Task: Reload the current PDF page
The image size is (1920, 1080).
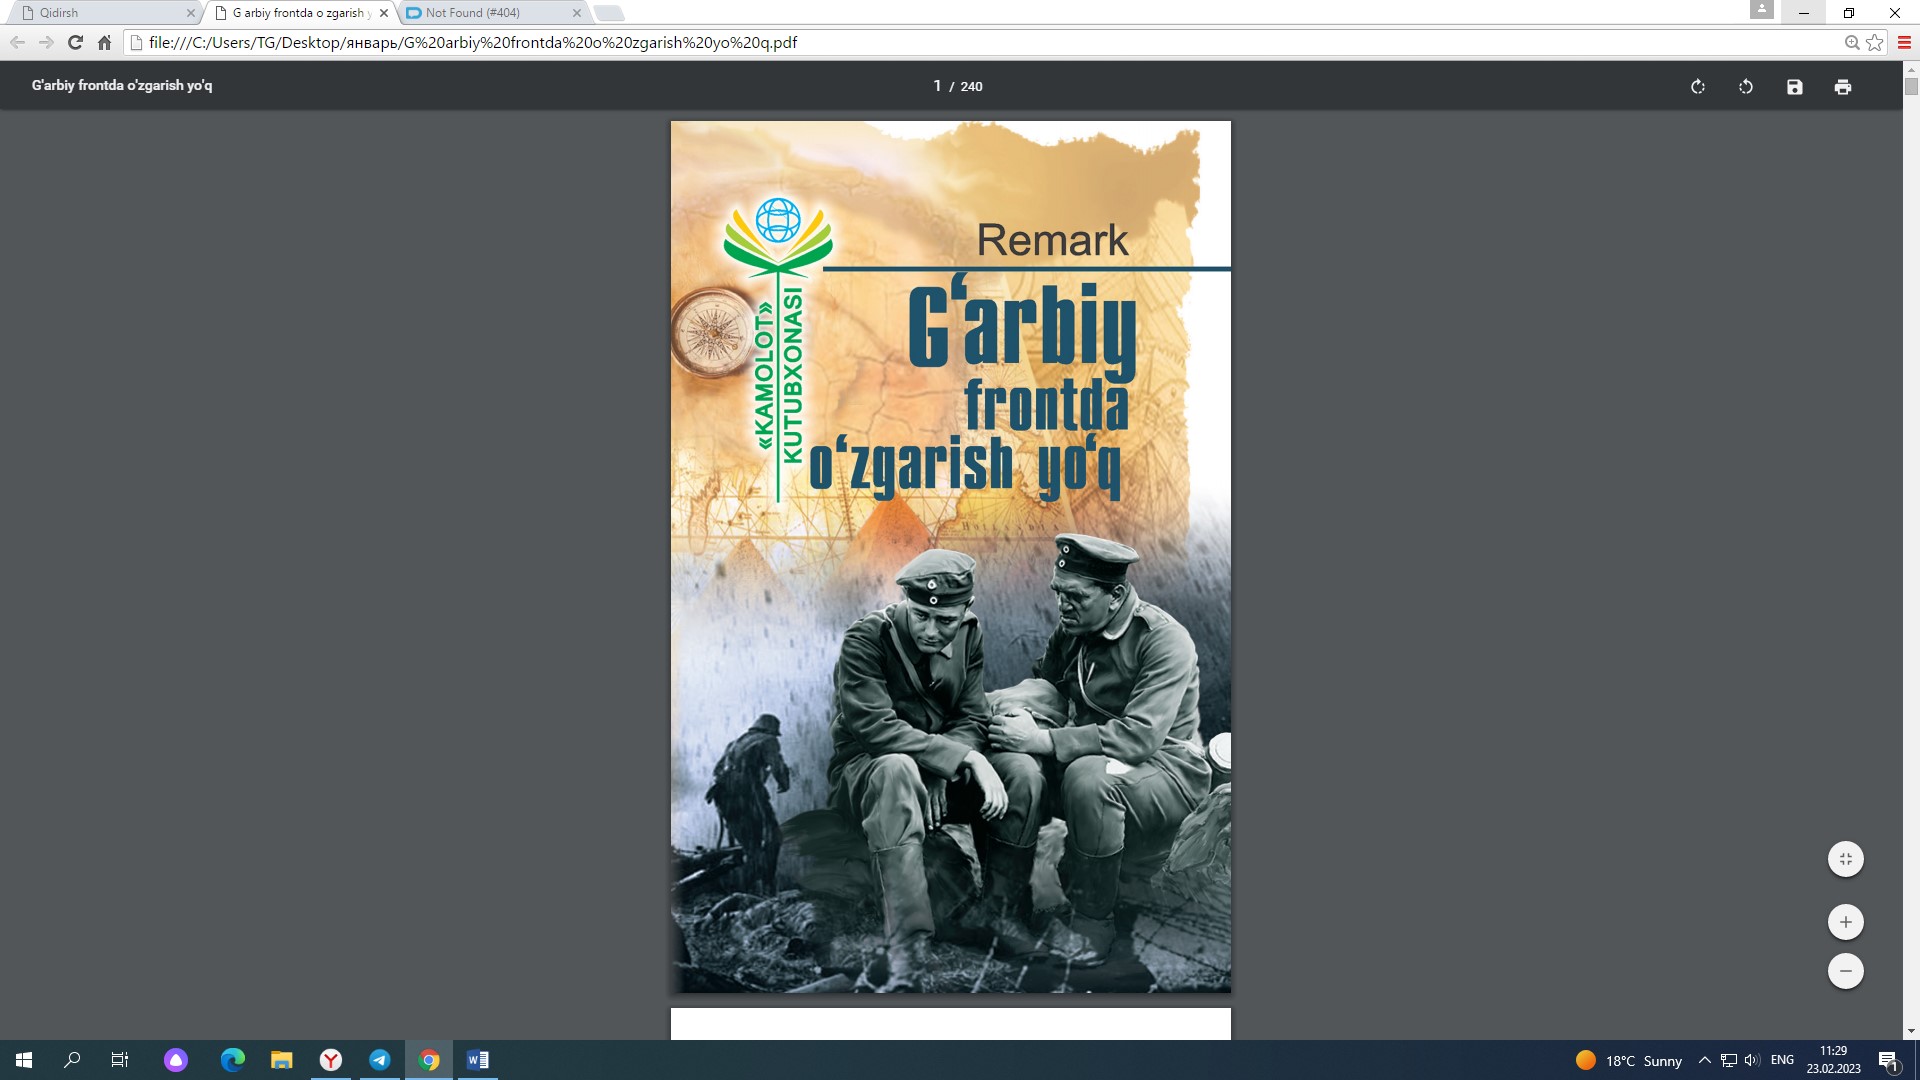Action: tap(74, 42)
